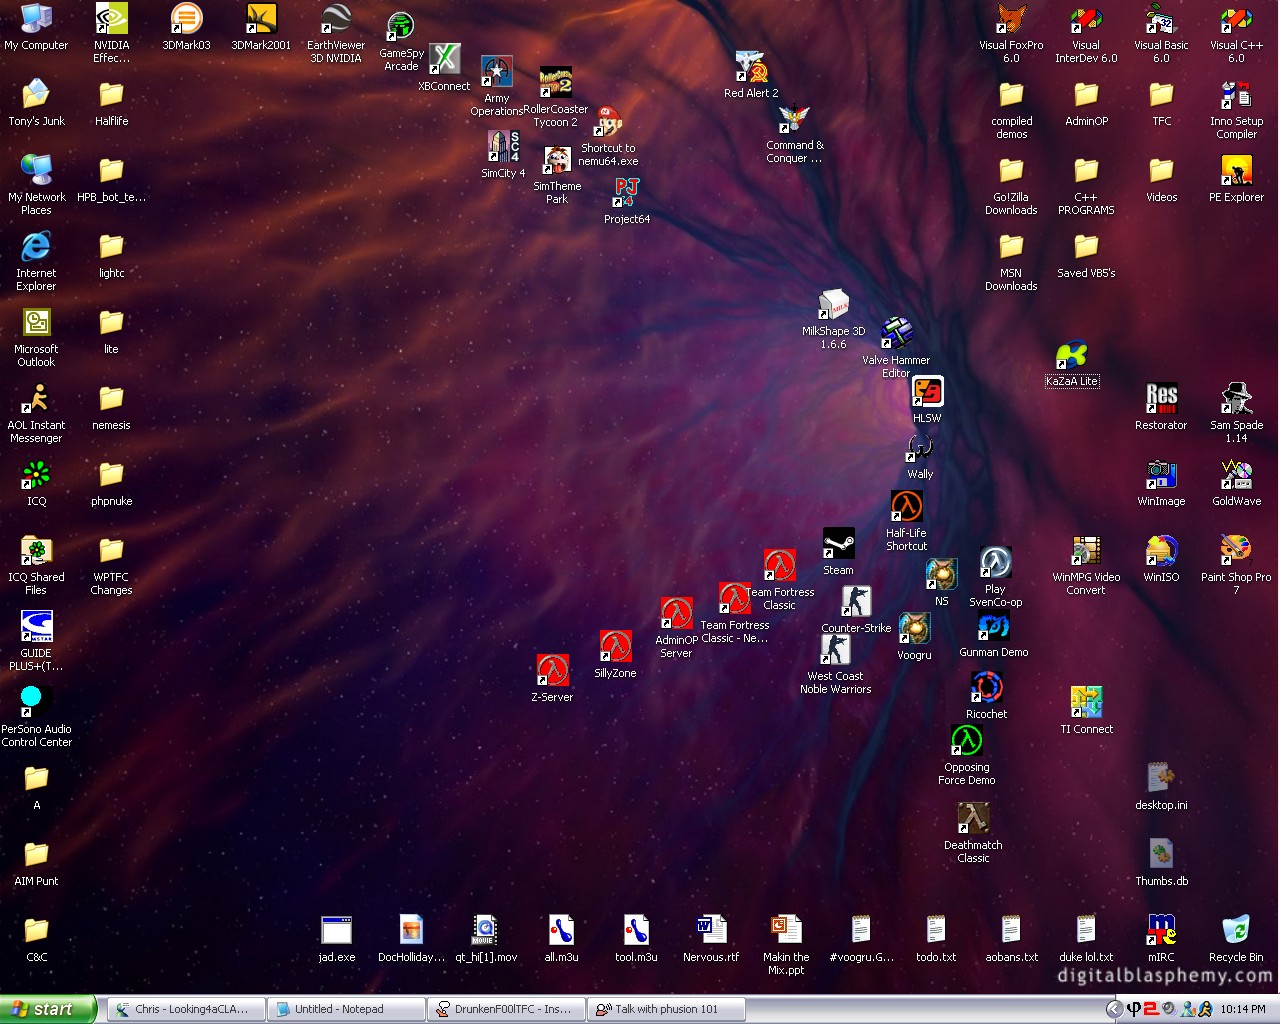The width and height of the screenshot is (1280, 1024).
Task: Open My Computer desktop icon
Action: coord(36,27)
